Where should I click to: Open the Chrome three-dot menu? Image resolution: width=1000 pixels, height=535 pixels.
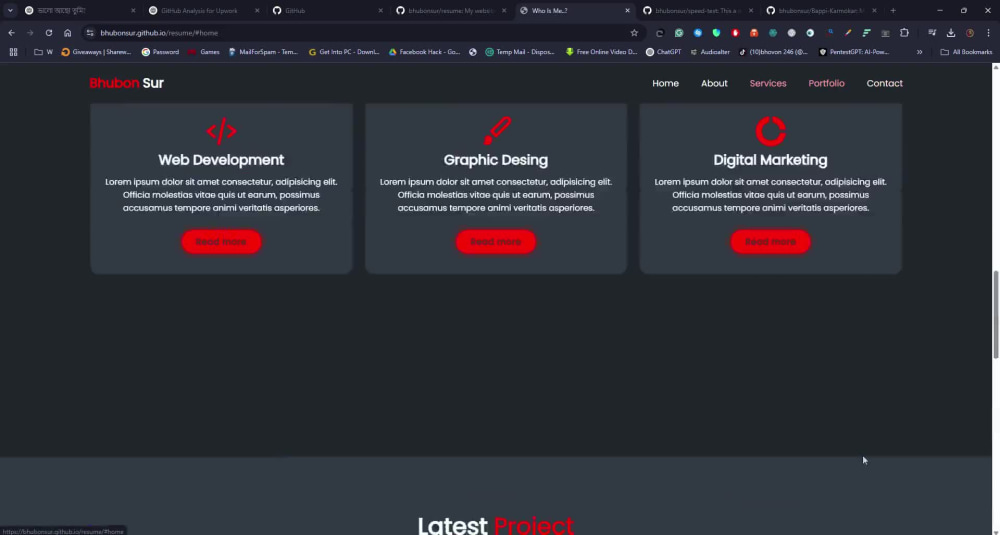(988, 33)
